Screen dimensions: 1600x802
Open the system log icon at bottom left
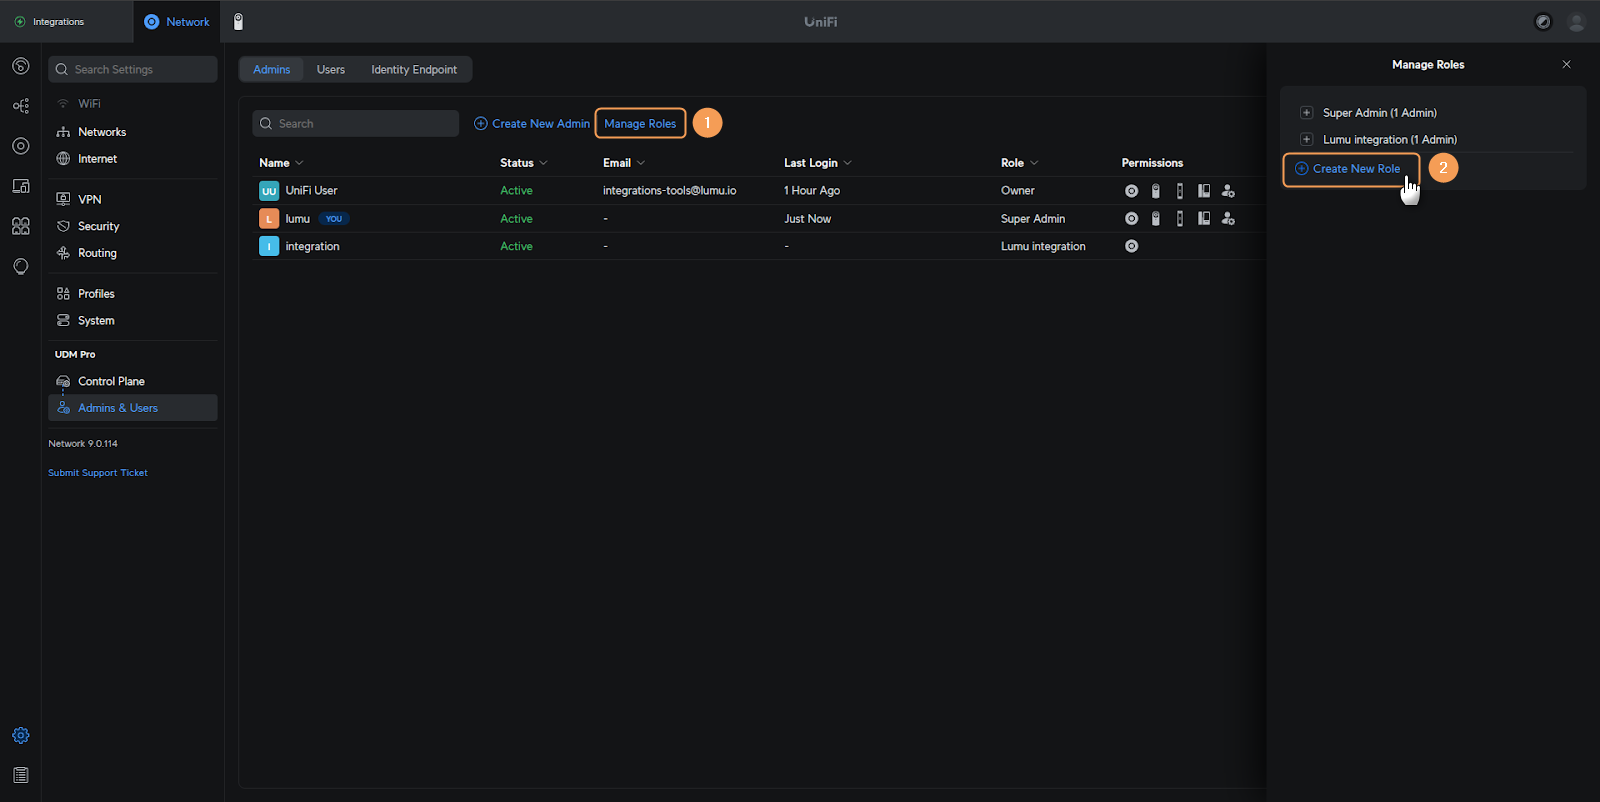click(x=20, y=775)
